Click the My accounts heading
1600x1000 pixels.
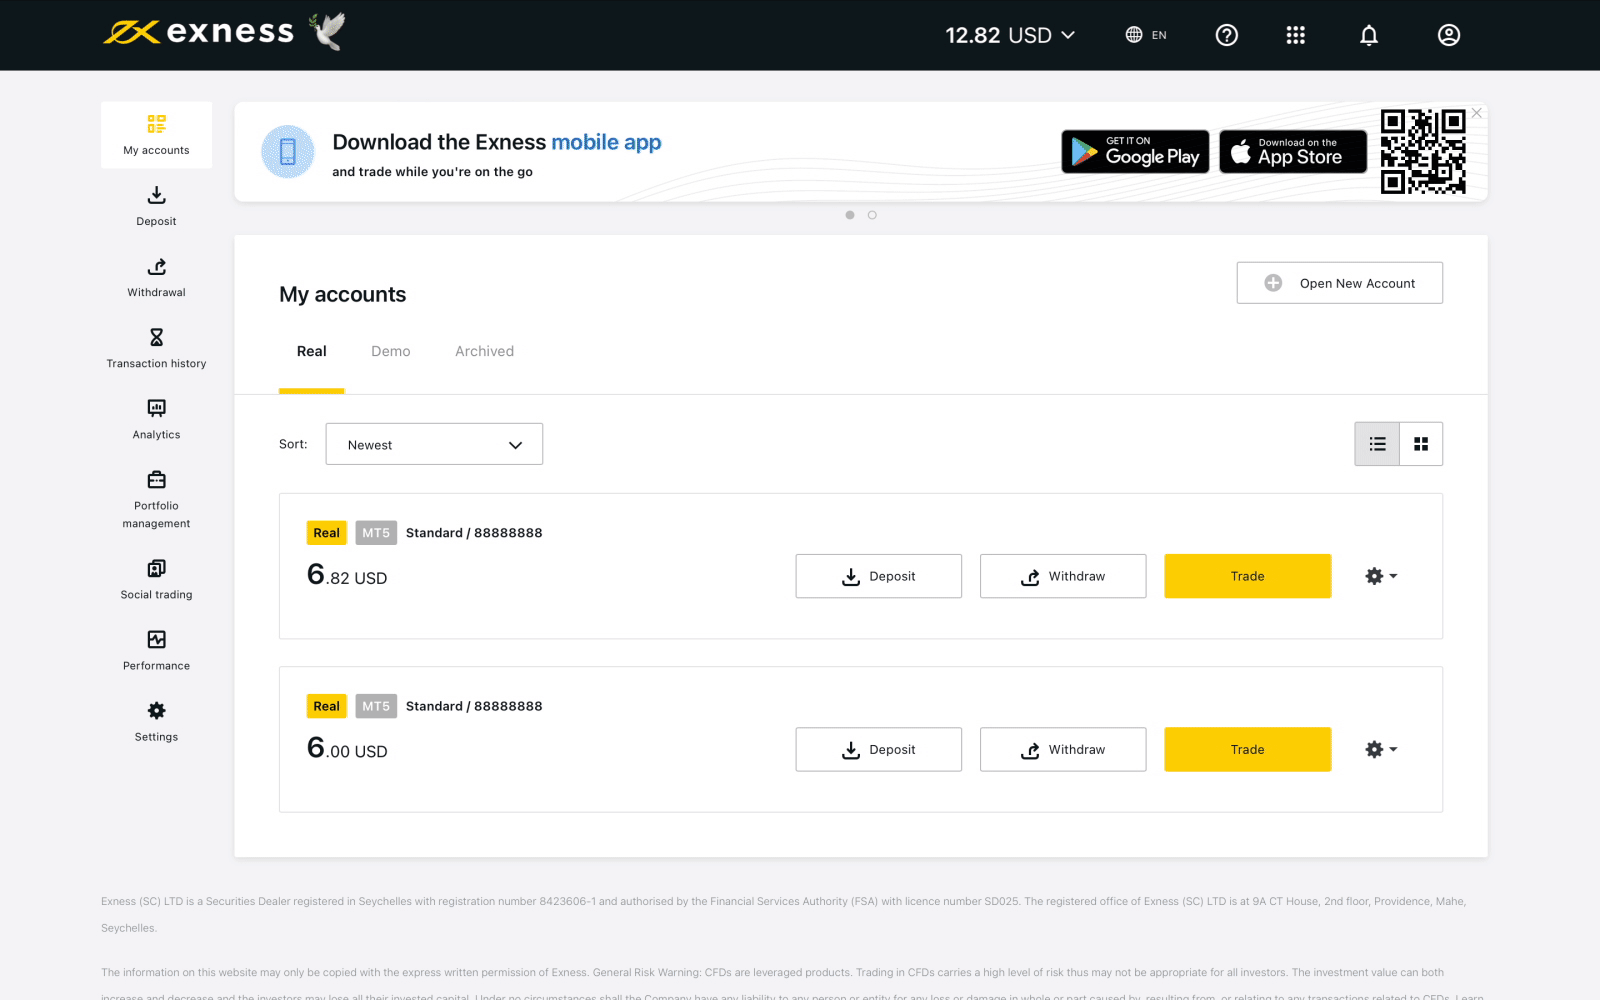[x=343, y=295]
